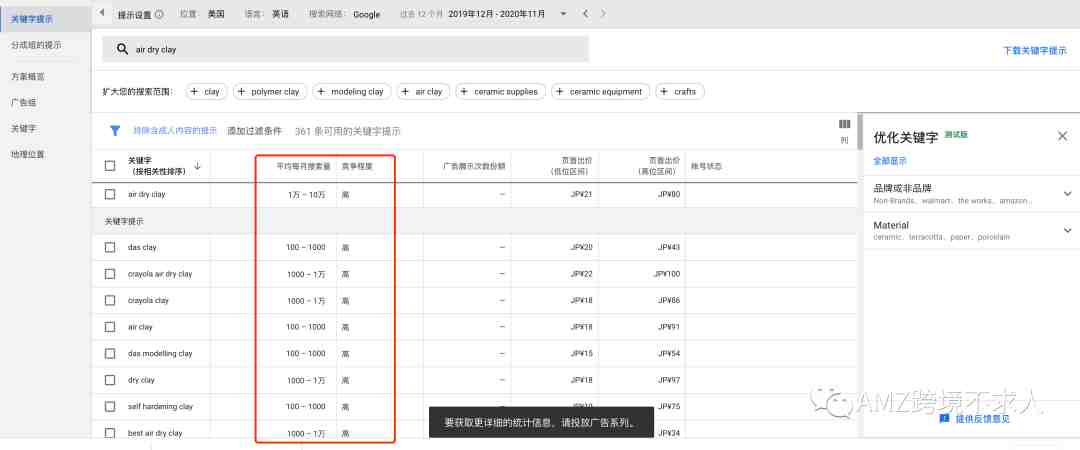Add 'modeling clay' suggestion chip
The height and width of the screenshot is (450, 1080).
[x=352, y=92]
